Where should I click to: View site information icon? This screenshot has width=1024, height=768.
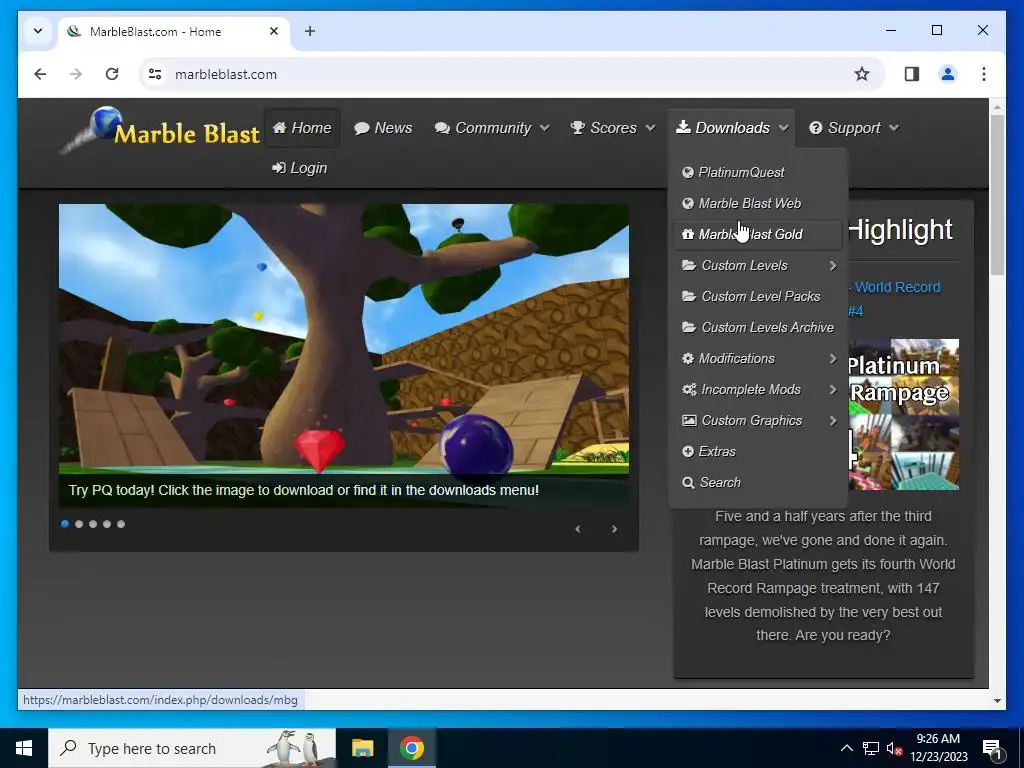pos(155,74)
